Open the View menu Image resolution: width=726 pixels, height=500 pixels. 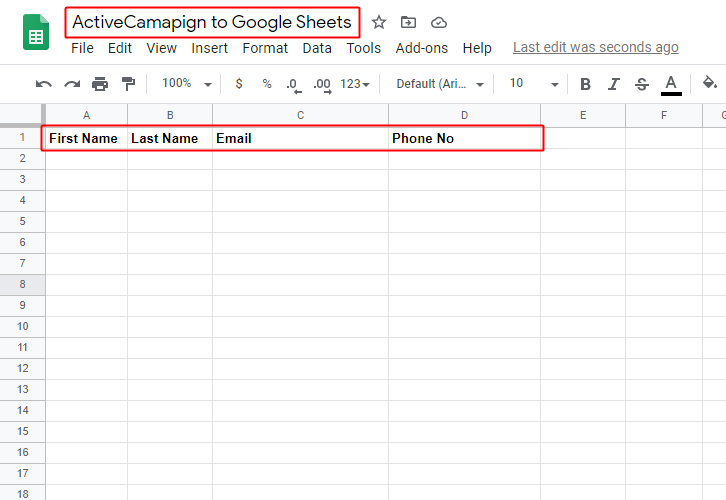tap(162, 48)
